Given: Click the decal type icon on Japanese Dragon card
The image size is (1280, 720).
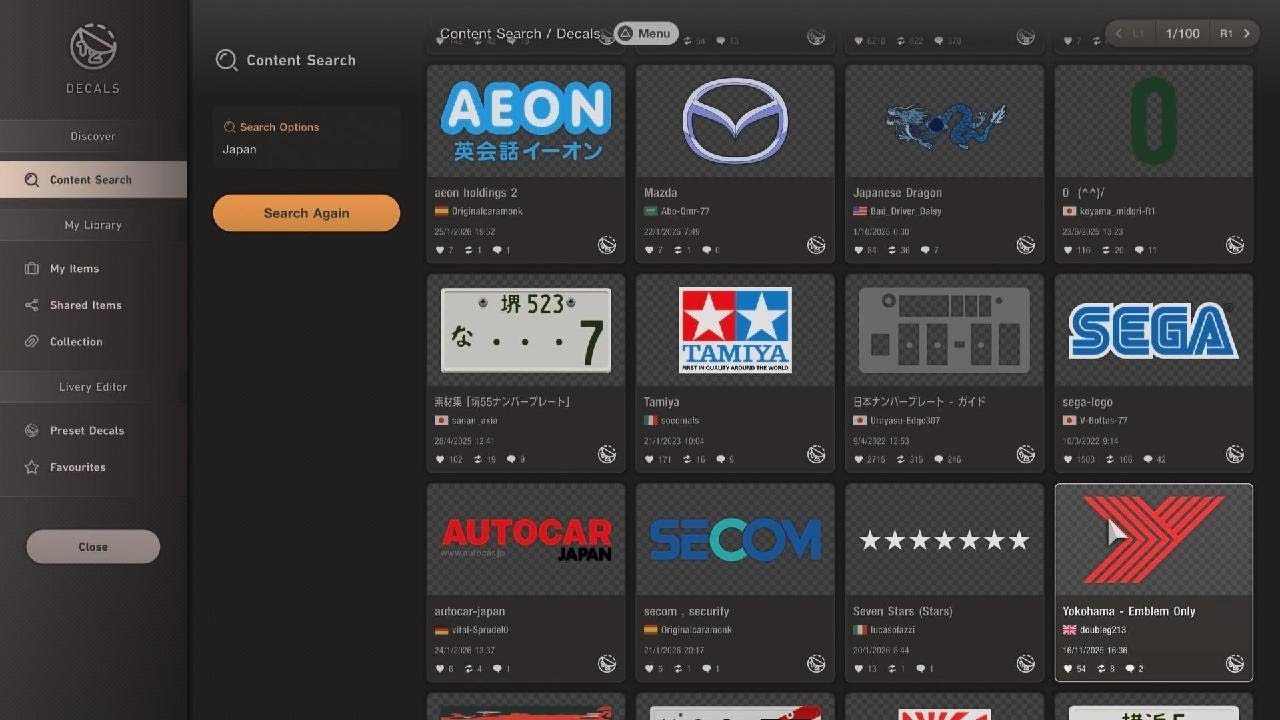Looking at the screenshot, I should click(x=1026, y=245).
